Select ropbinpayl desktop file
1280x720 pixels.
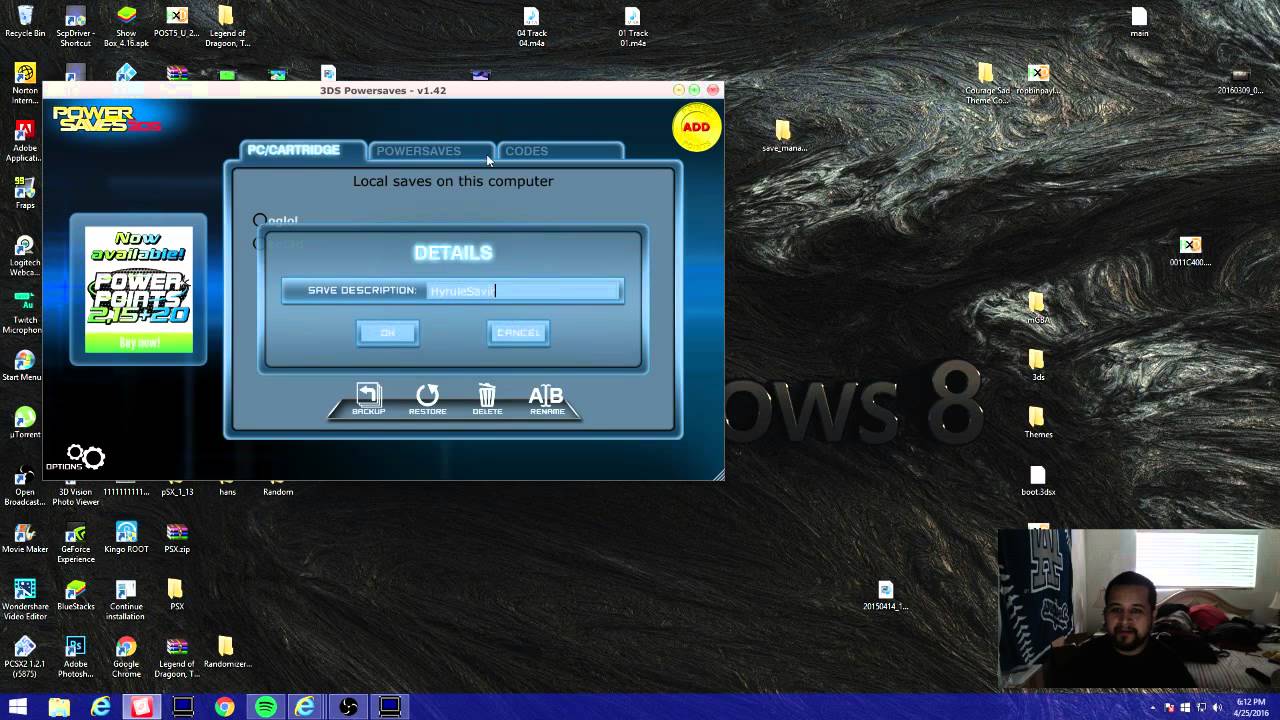coord(1038,78)
